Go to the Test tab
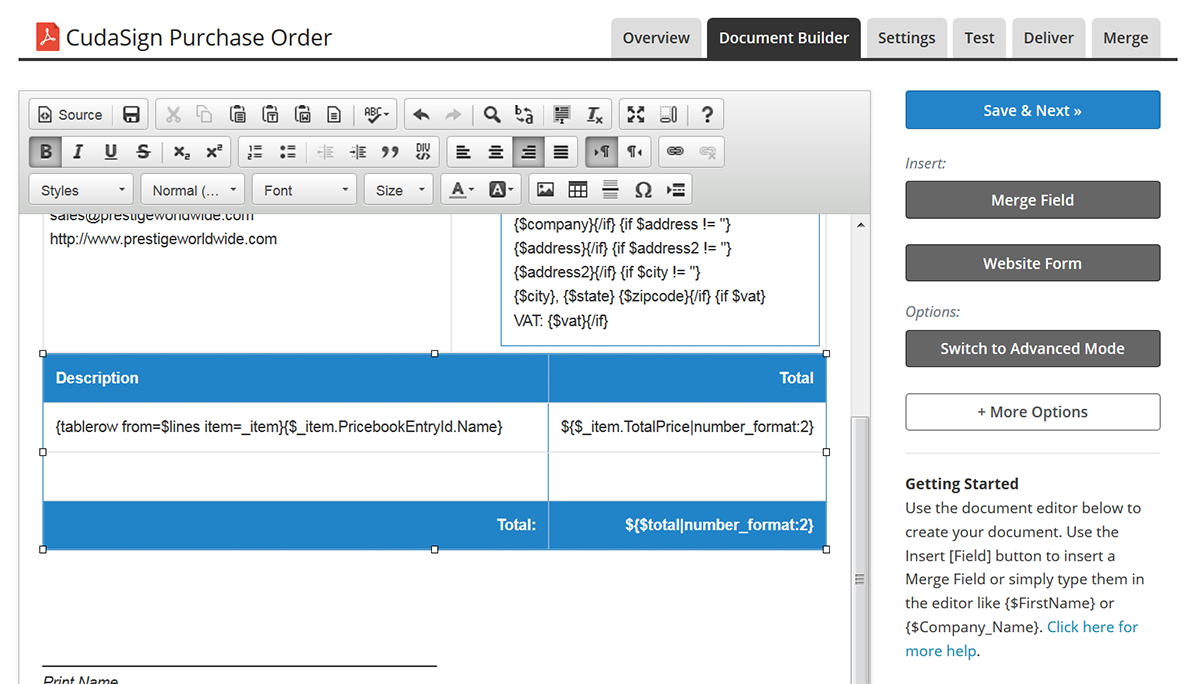Screen dimensions: 1200x684 [x=979, y=38]
